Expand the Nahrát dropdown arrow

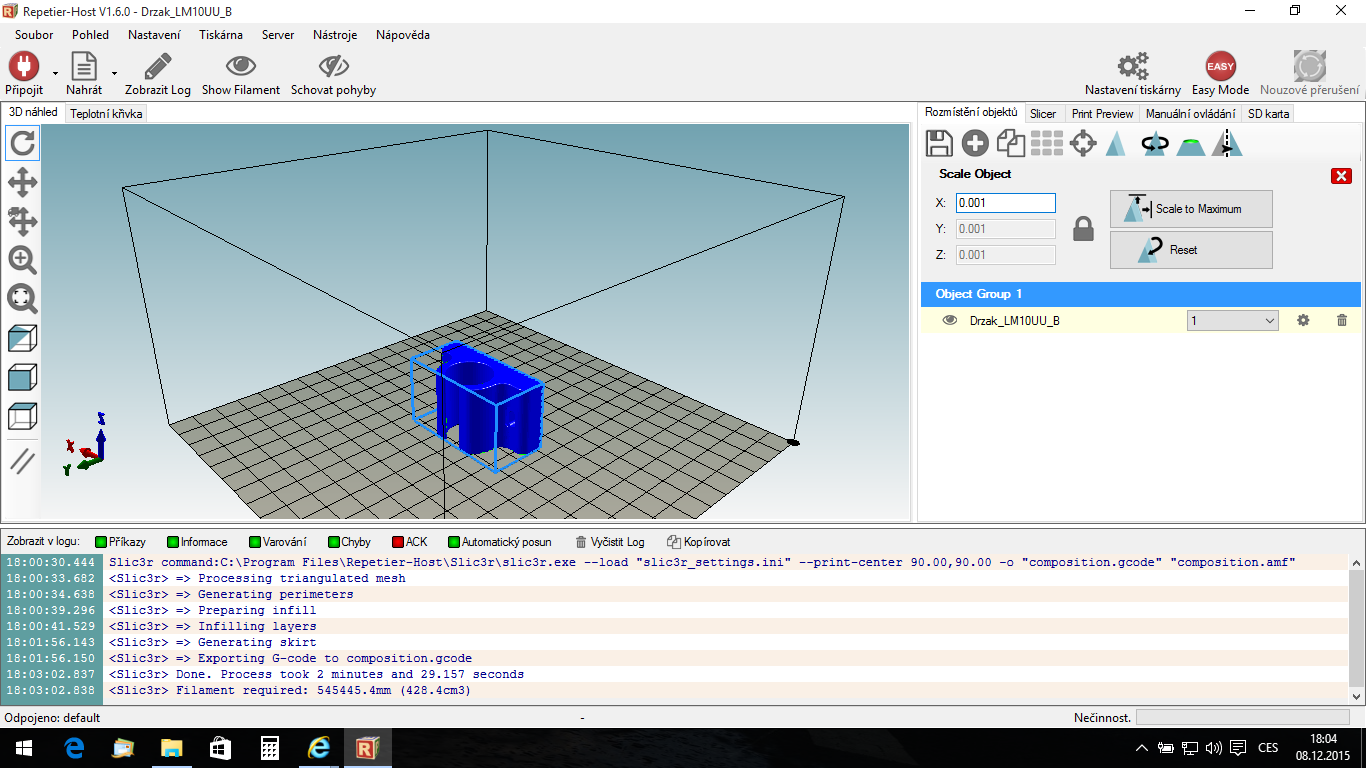click(x=114, y=73)
